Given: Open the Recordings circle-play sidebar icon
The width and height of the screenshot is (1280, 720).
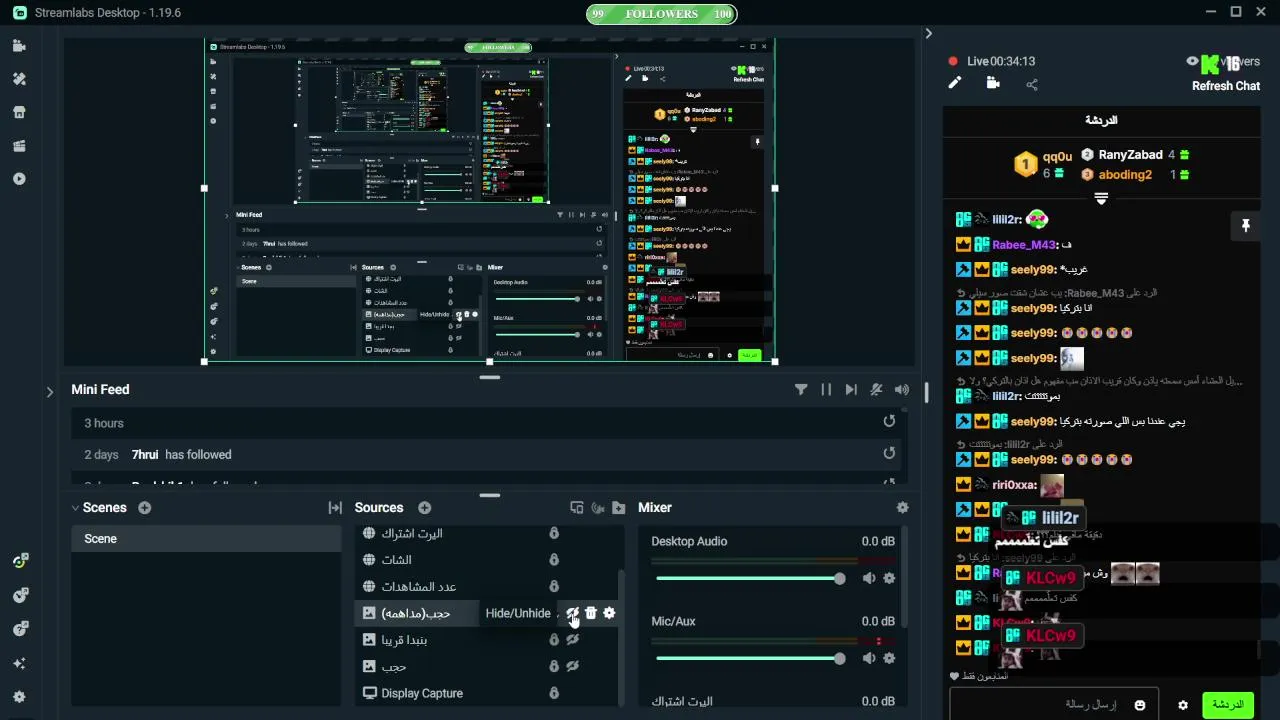Looking at the screenshot, I should click(x=19, y=179).
